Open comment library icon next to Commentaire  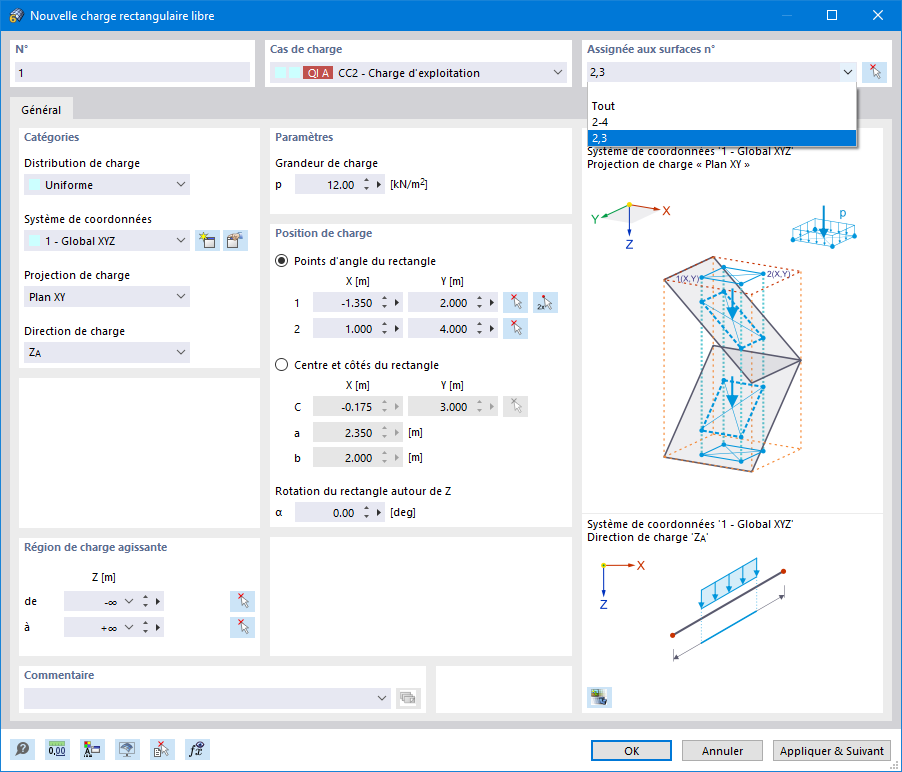pos(408,698)
